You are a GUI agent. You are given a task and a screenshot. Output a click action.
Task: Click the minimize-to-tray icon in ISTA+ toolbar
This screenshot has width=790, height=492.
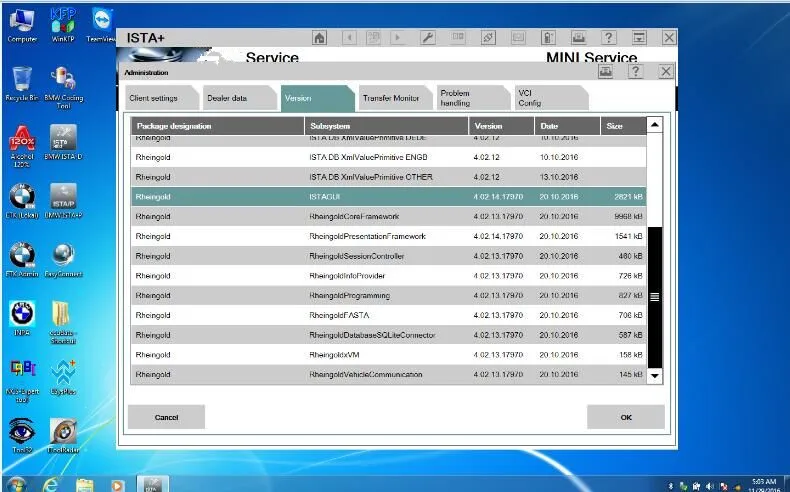coord(639,38)
